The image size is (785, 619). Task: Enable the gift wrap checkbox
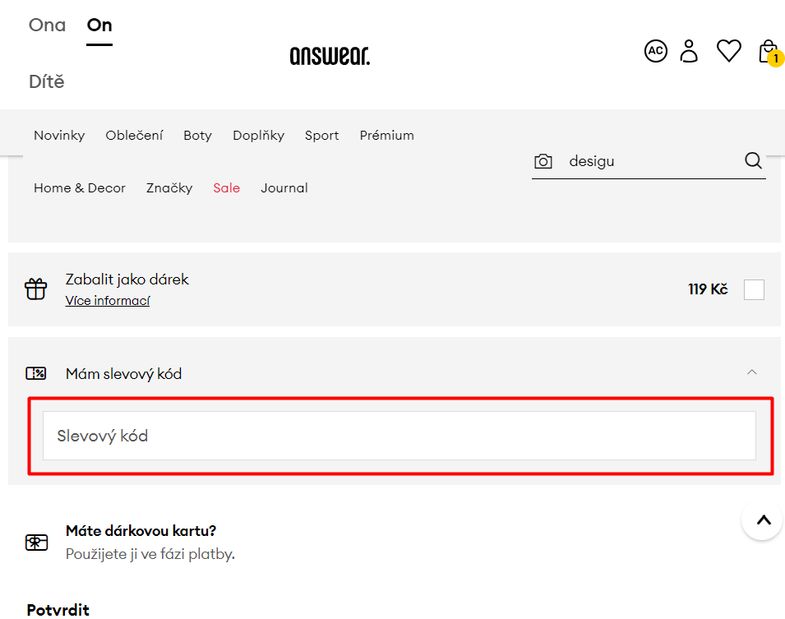tap(754, 289)
